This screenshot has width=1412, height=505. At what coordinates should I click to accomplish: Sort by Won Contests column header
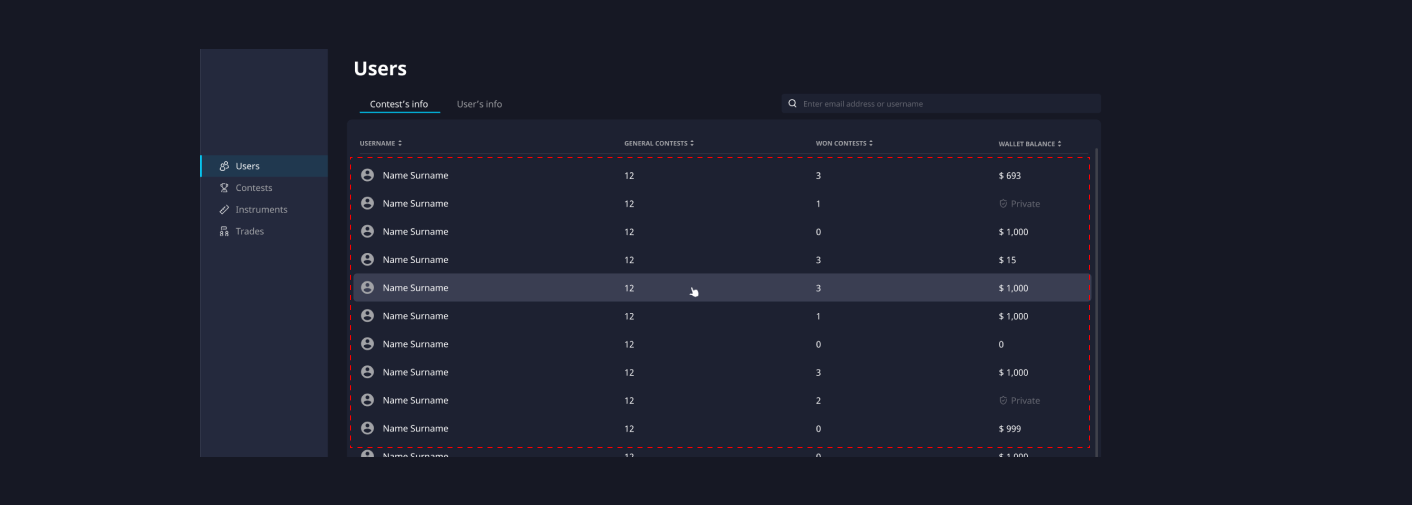(x=844, y=144)
